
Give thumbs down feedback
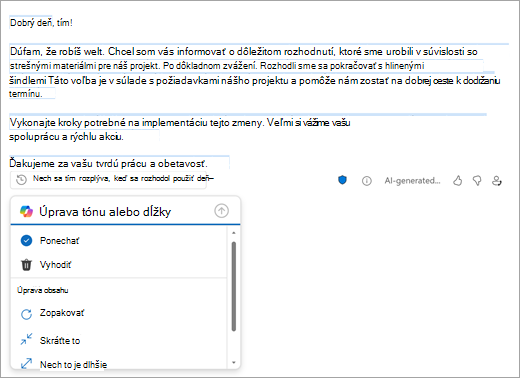point(477,181)
